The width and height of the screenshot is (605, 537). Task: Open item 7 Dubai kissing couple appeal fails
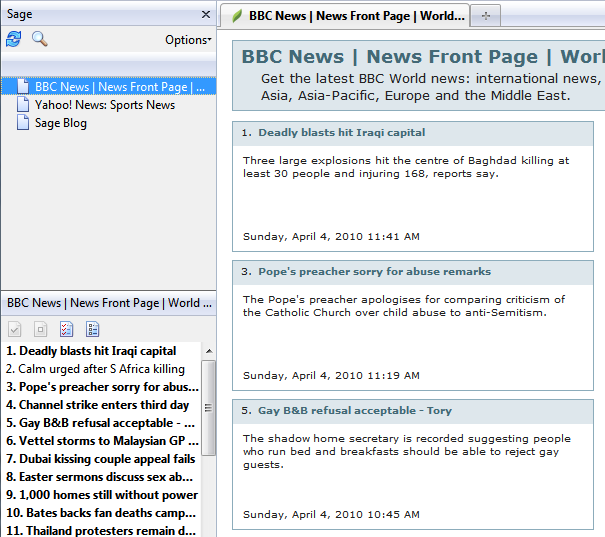(x=101, y=459)
